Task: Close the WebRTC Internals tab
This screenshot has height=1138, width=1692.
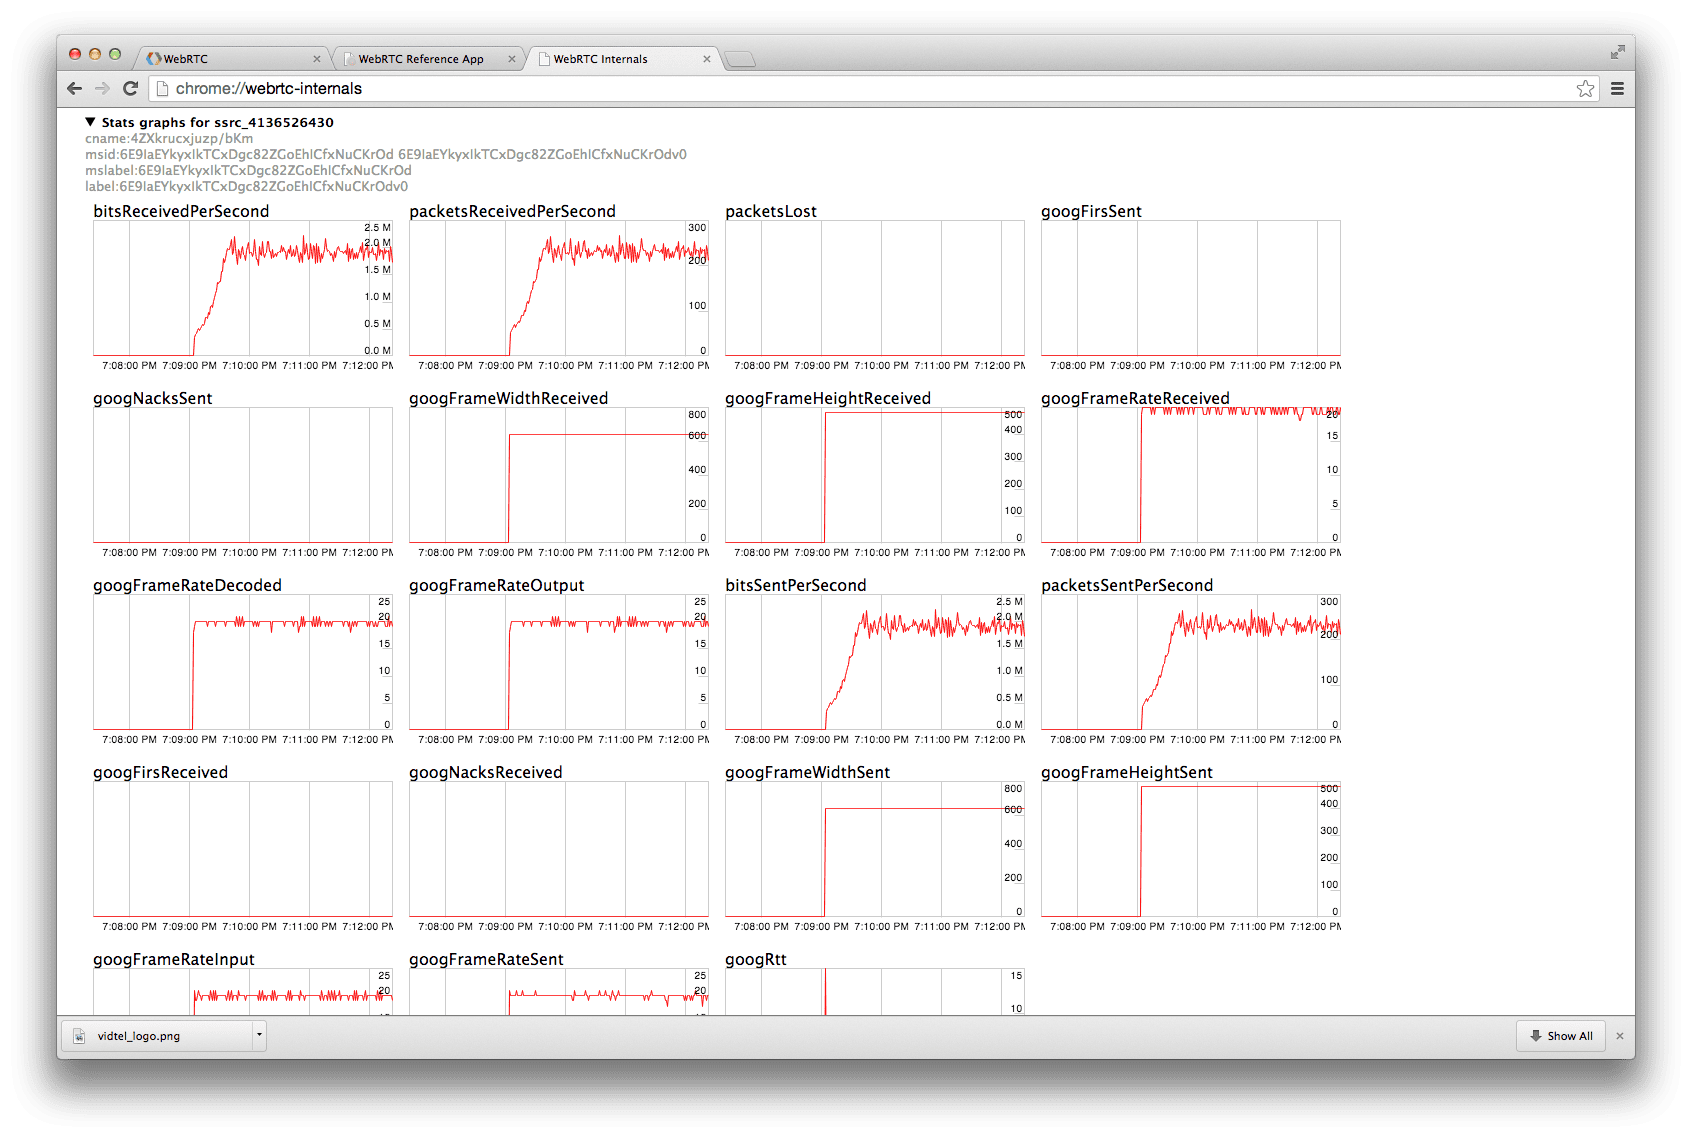Action: [707, 58]
